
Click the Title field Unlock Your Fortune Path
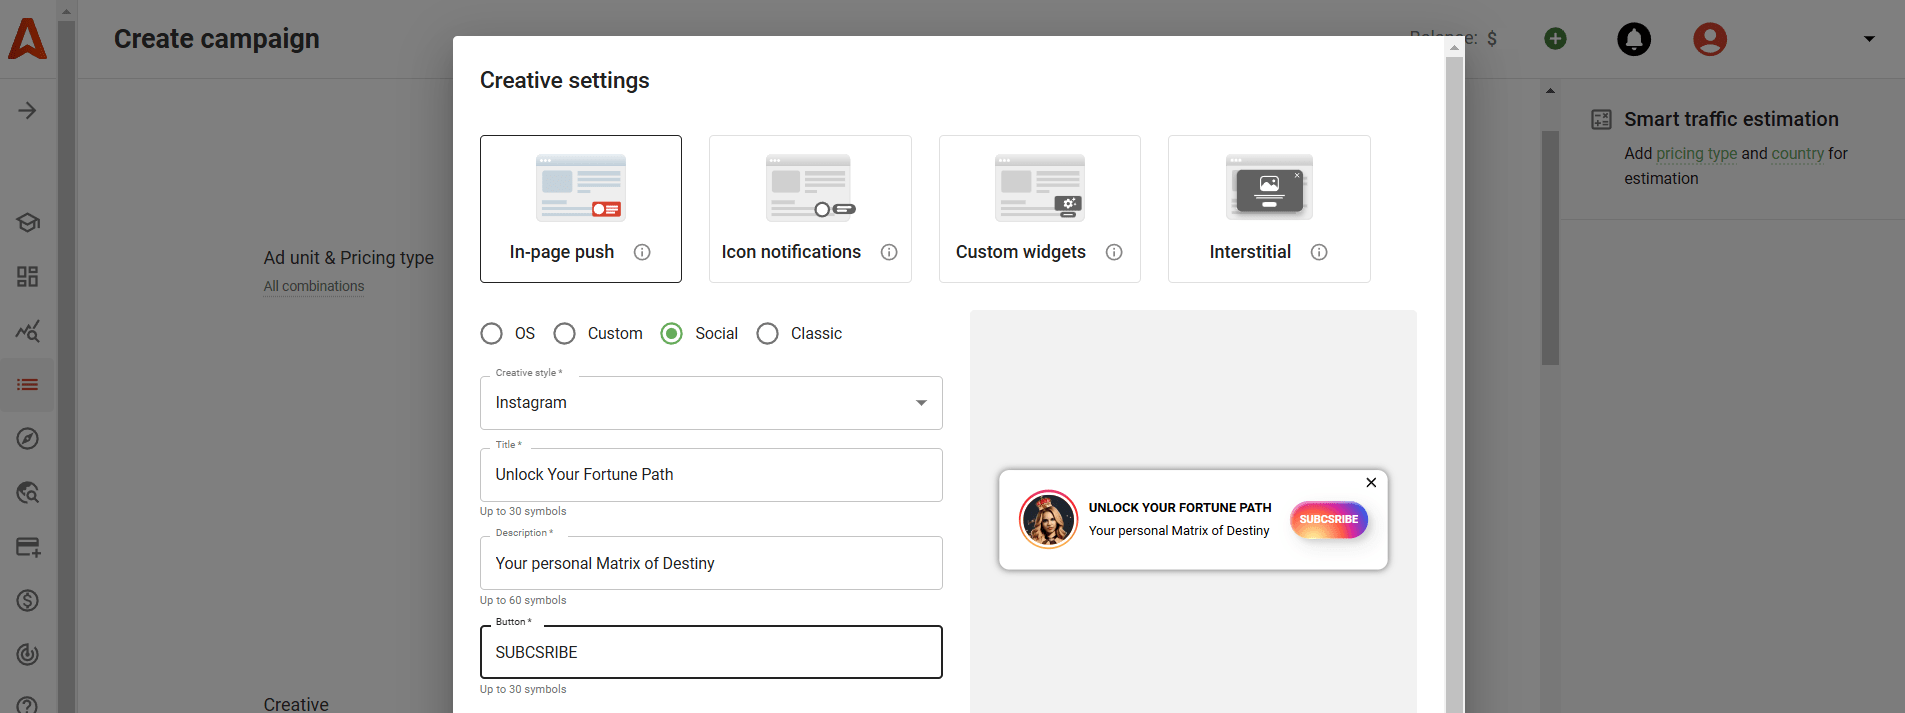(711, 475)
